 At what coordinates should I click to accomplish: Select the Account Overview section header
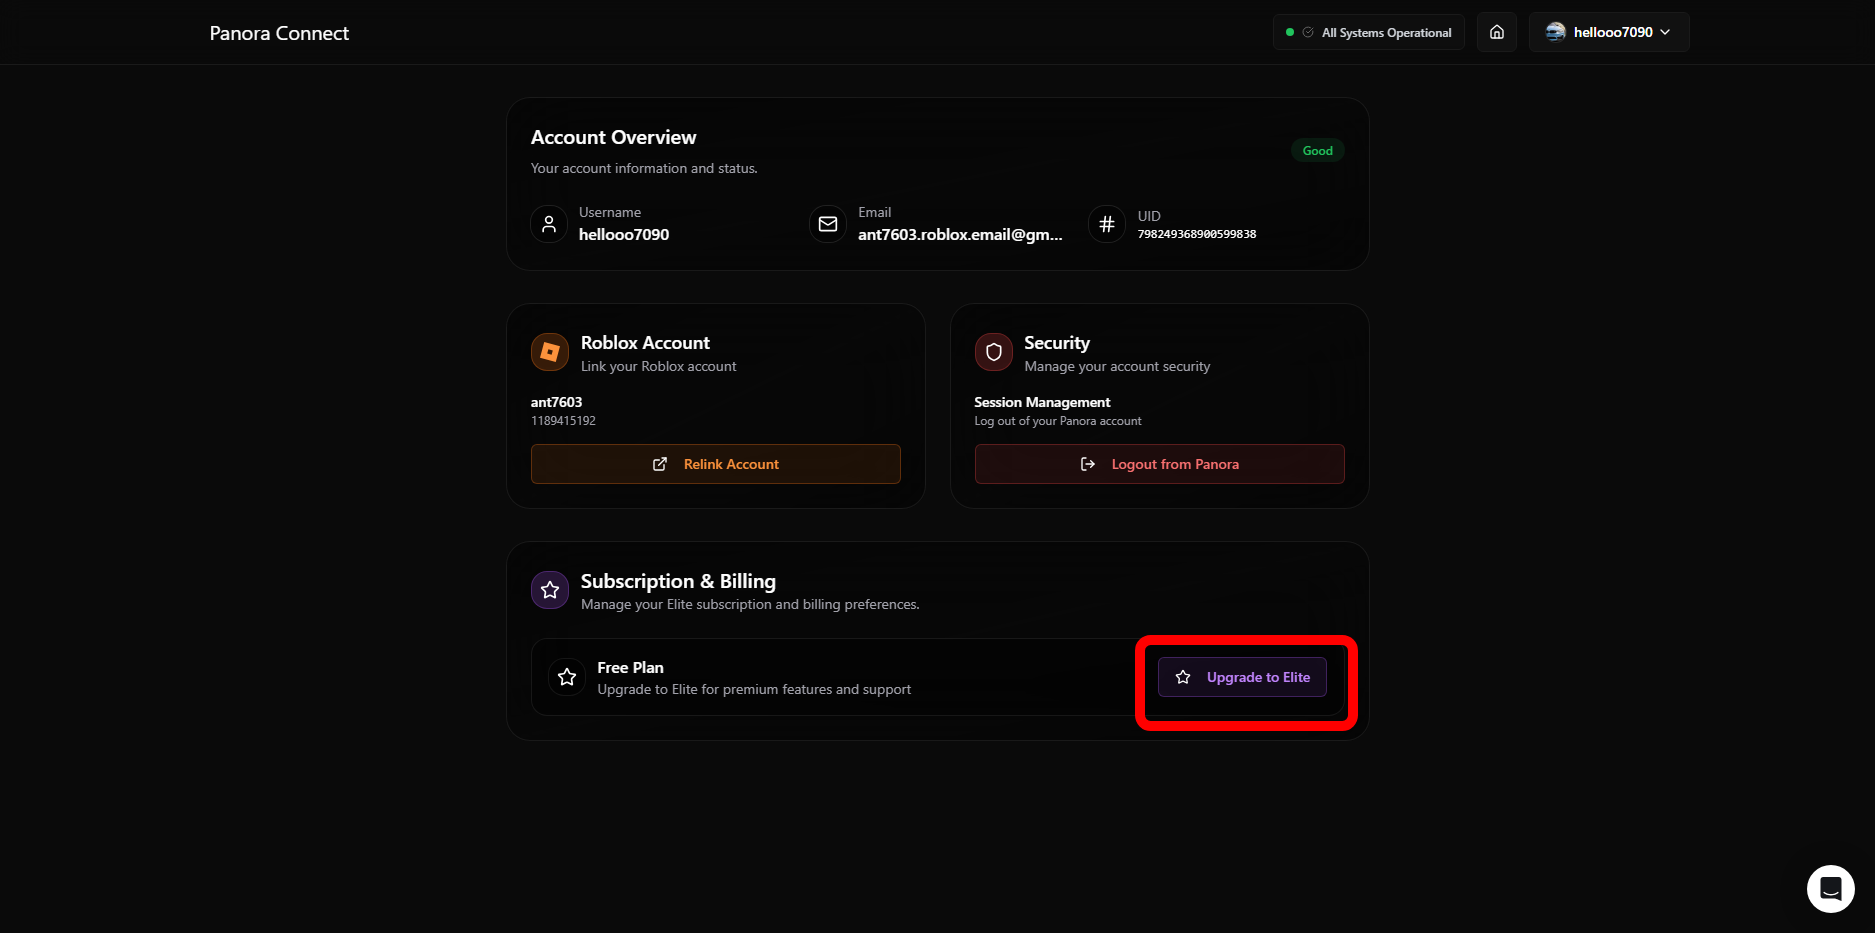(x=613, y=137)
